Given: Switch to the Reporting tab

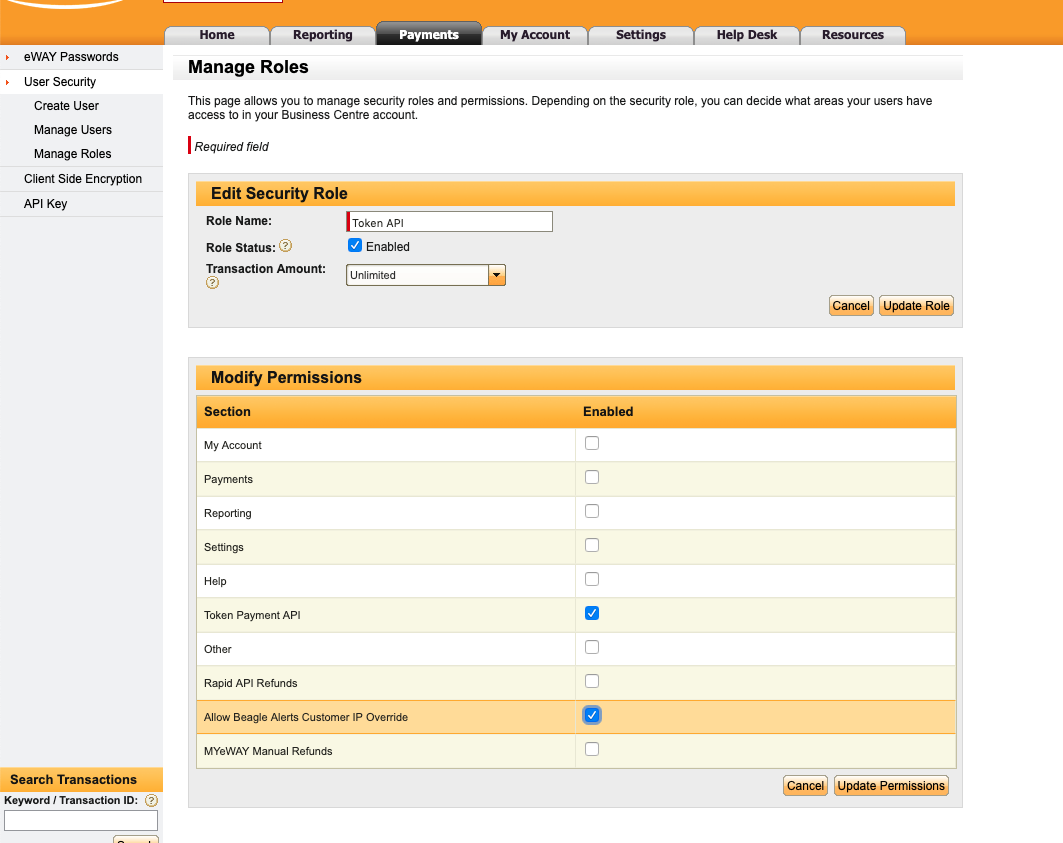Looking at the screenshot, I should (x=323, y=35).
